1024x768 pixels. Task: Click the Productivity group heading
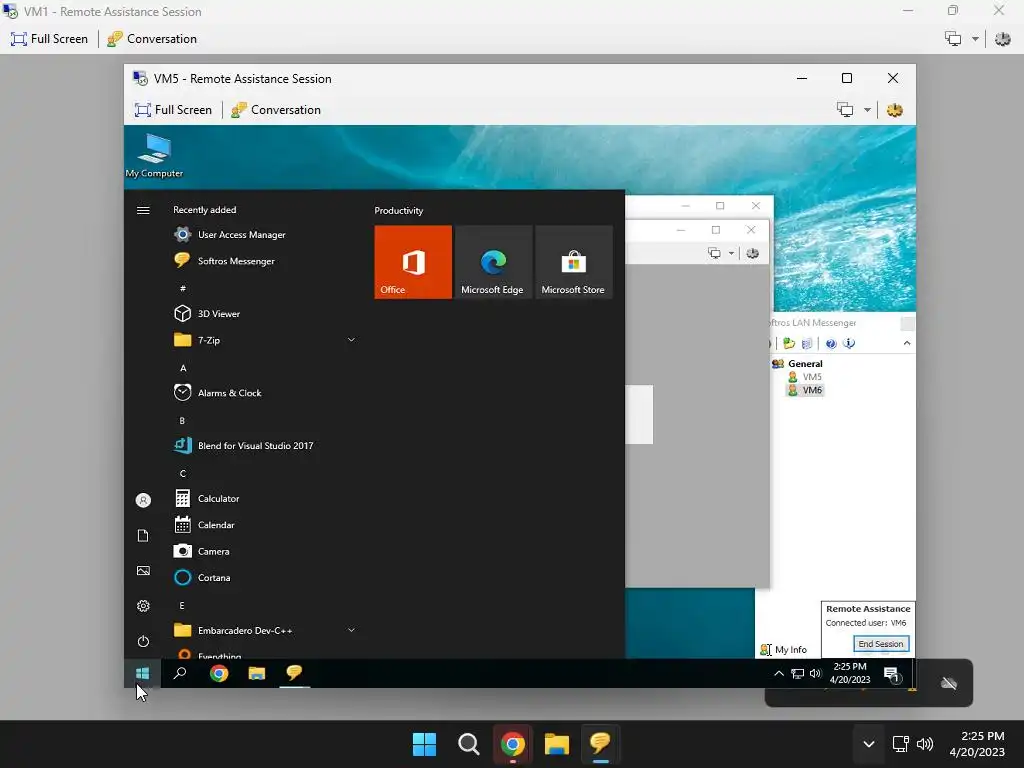coord(398,210)
